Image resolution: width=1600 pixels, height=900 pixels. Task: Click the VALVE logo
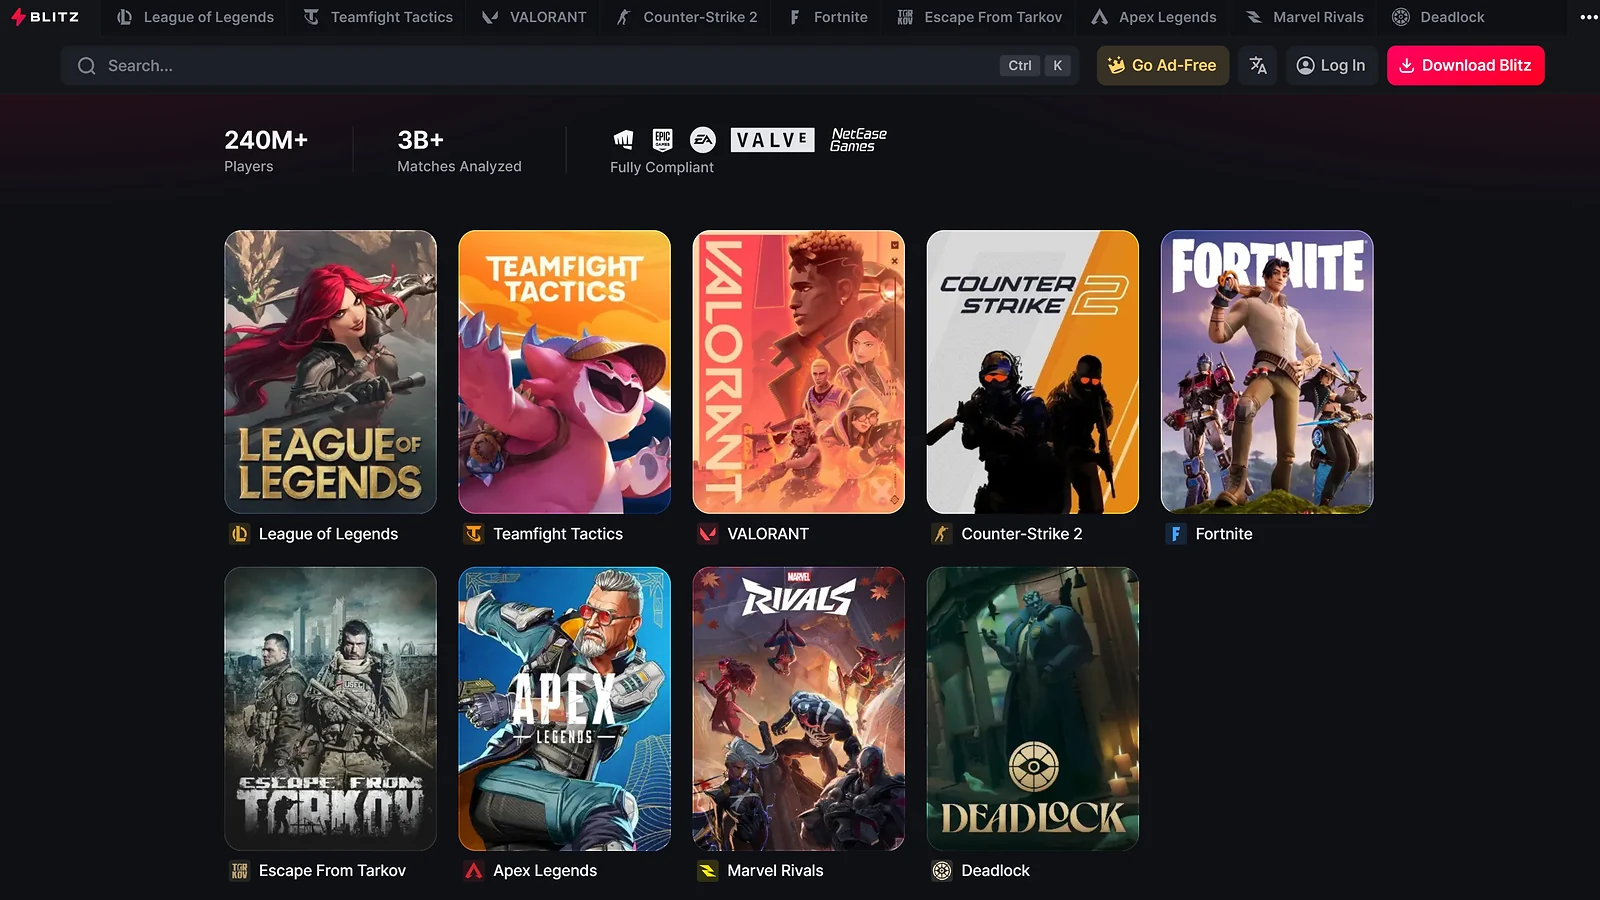(772, 140)
